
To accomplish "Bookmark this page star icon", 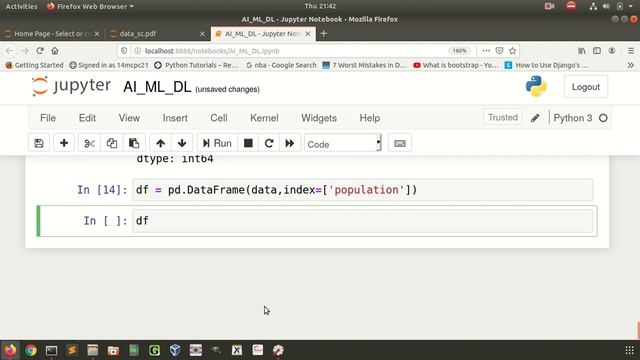I will 513,51.
